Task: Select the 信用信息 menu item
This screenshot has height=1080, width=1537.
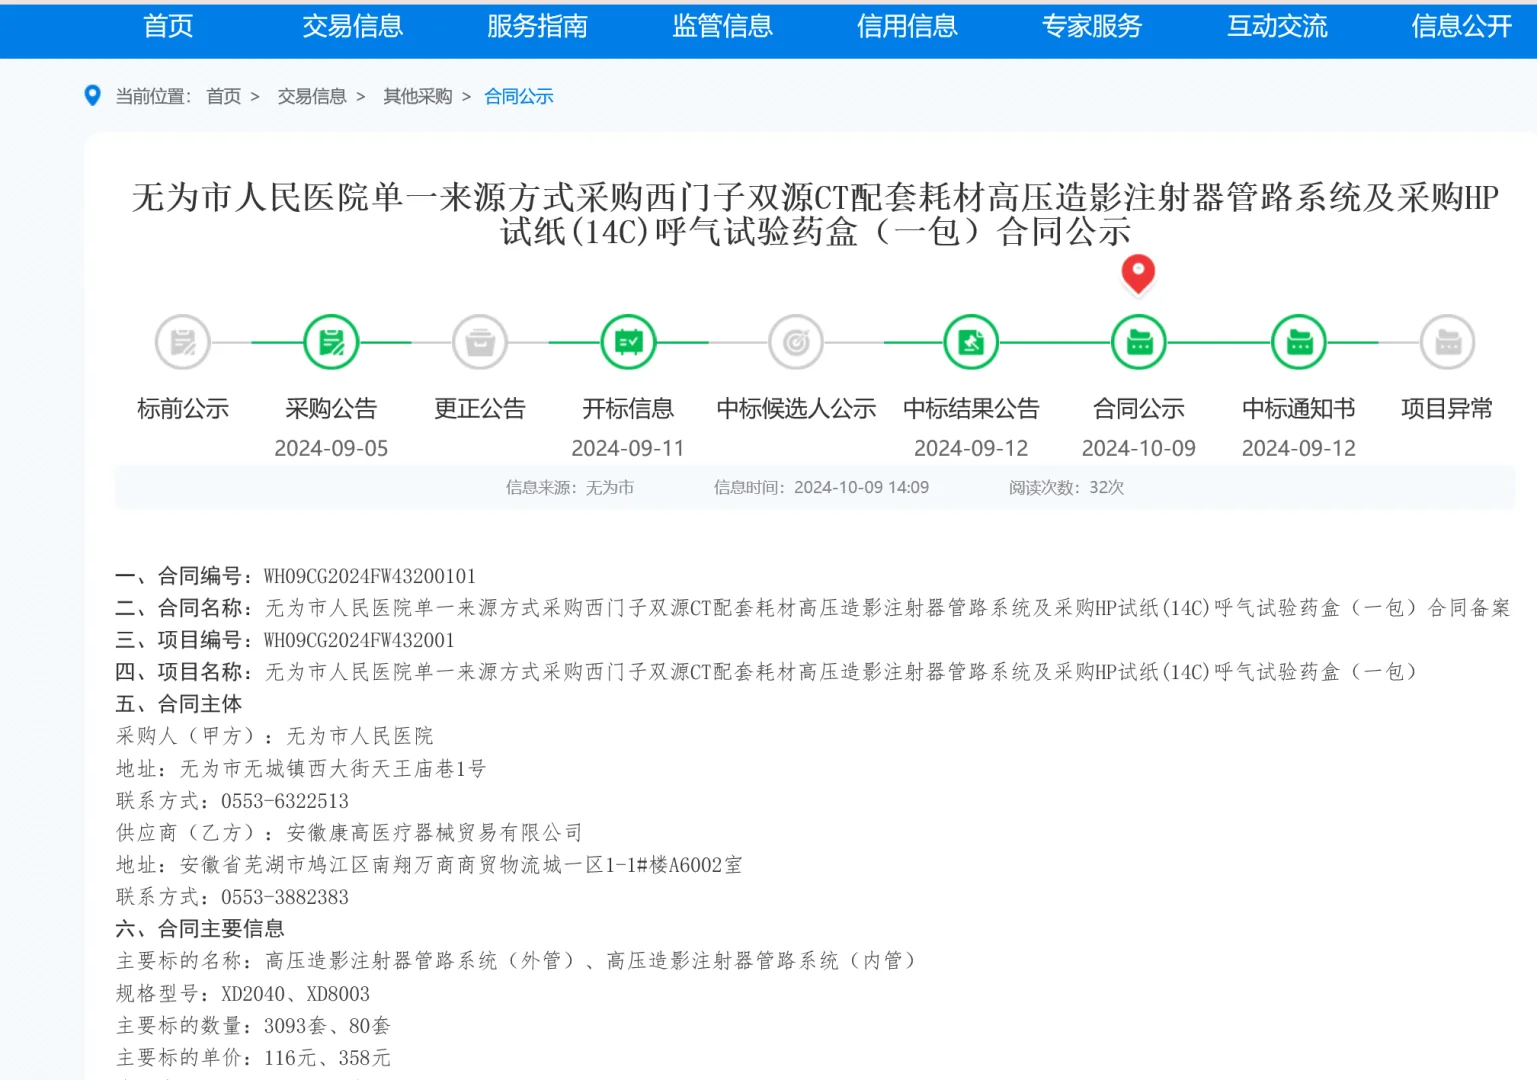Action: [906, 27]
